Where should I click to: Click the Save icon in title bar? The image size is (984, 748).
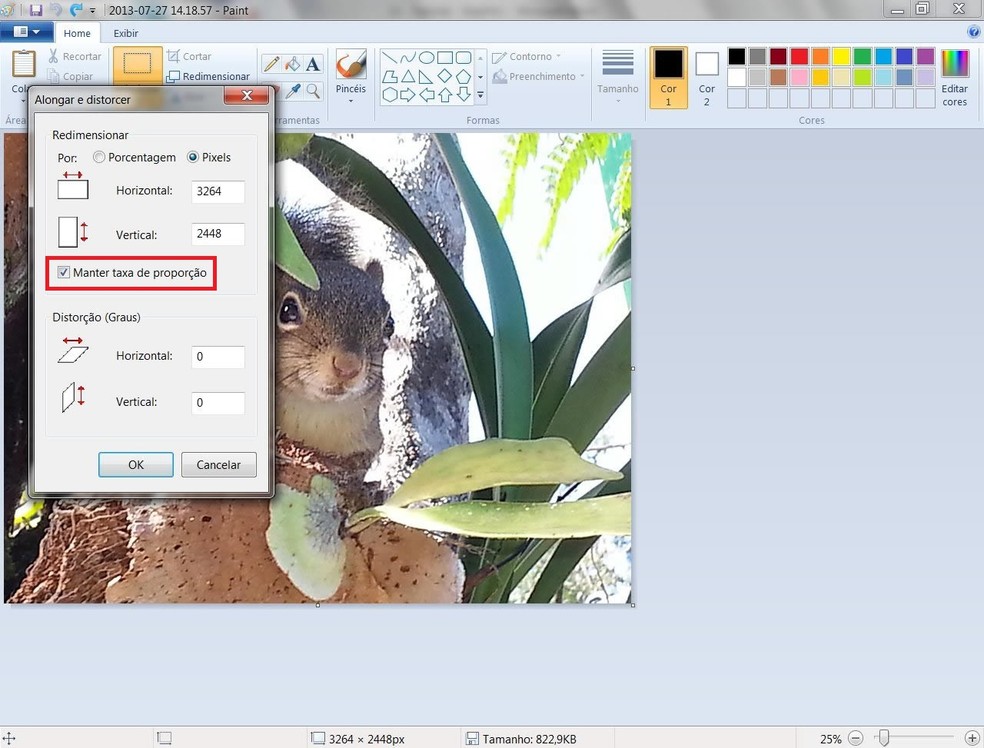[x=36, y=10]
